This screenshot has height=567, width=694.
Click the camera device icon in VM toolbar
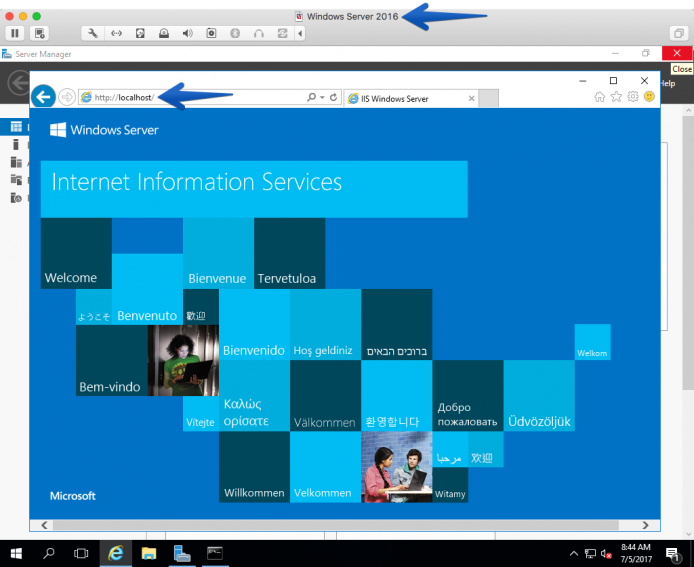point(212,33)
